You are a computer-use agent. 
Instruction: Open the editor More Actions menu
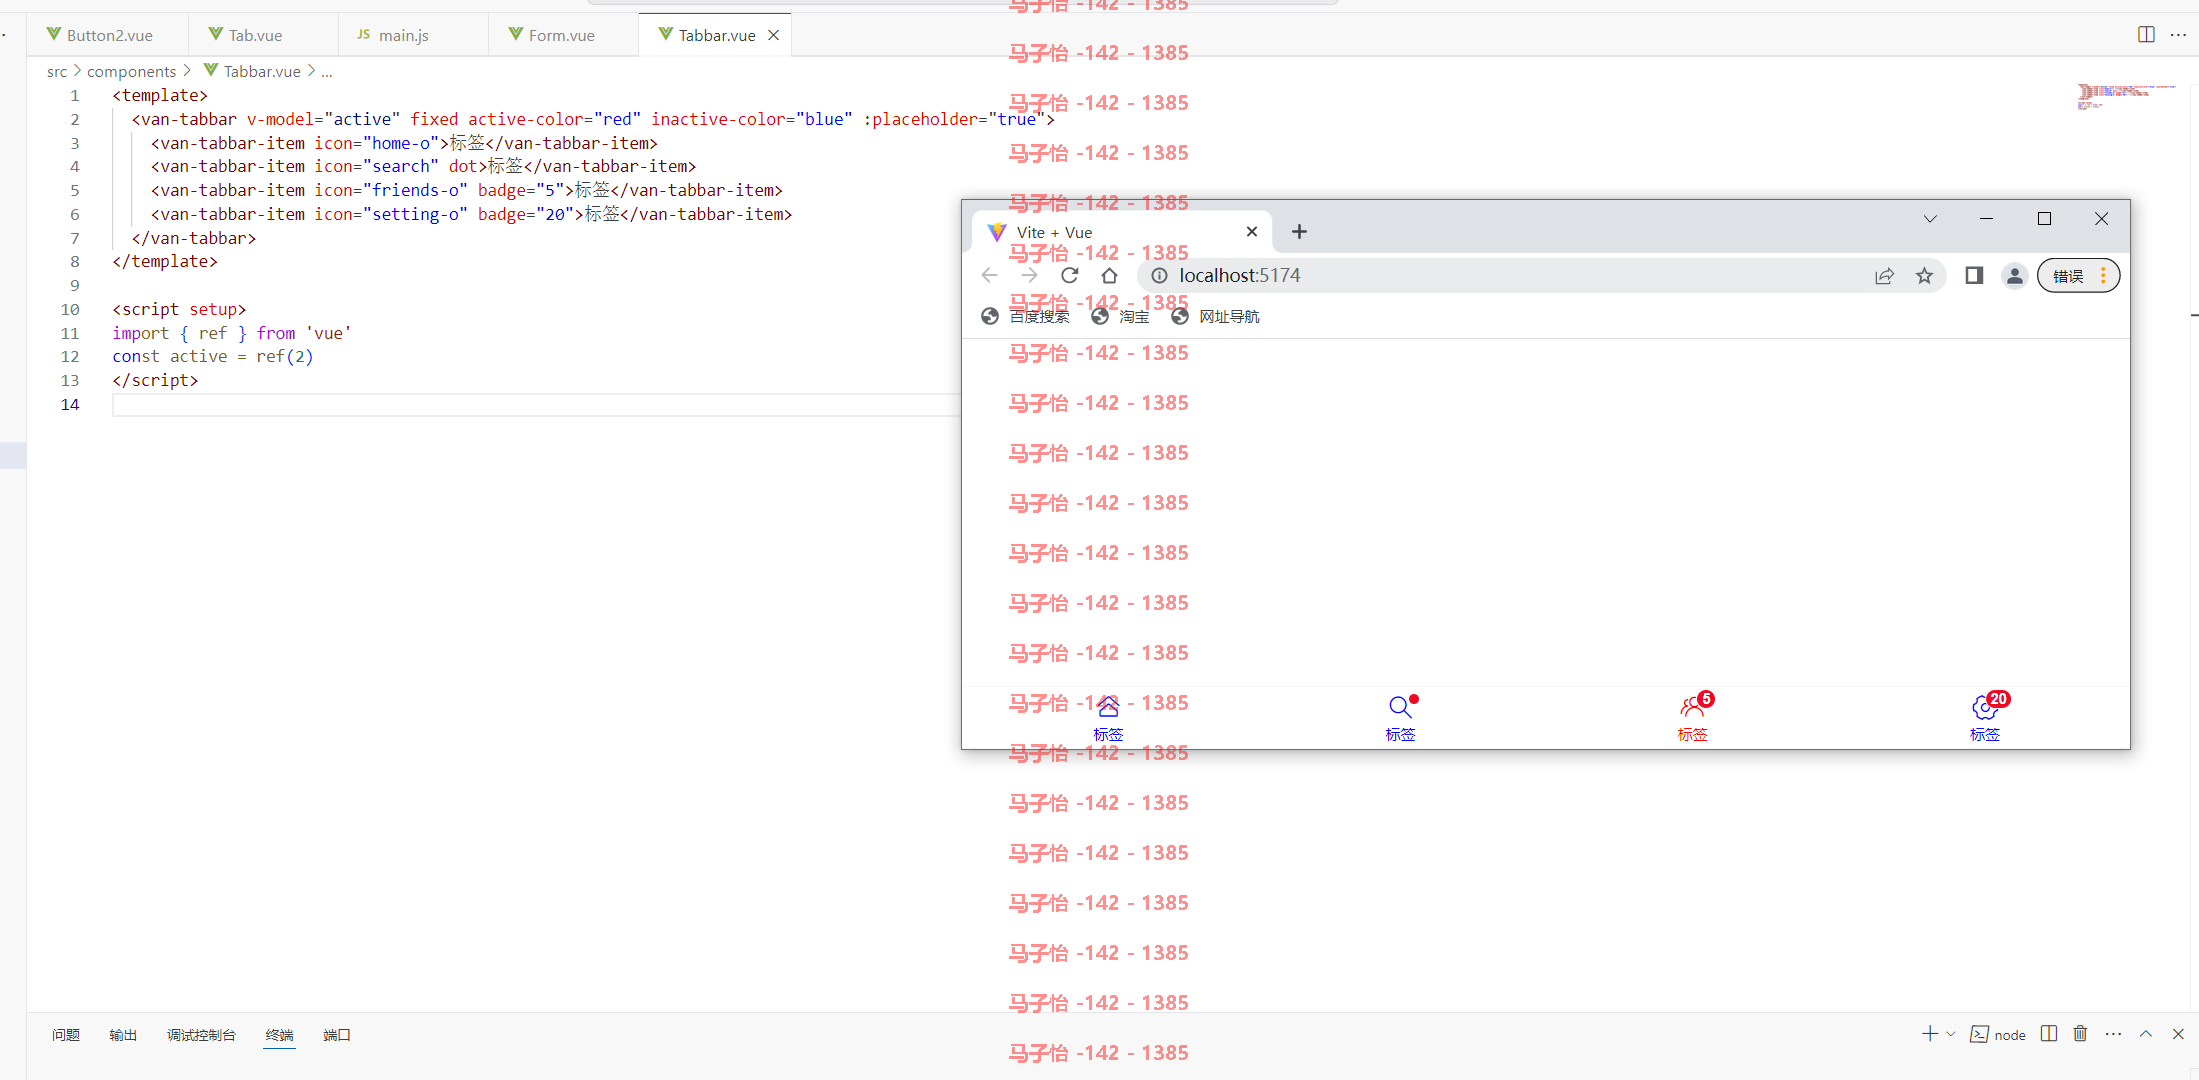coord(2179,35)
